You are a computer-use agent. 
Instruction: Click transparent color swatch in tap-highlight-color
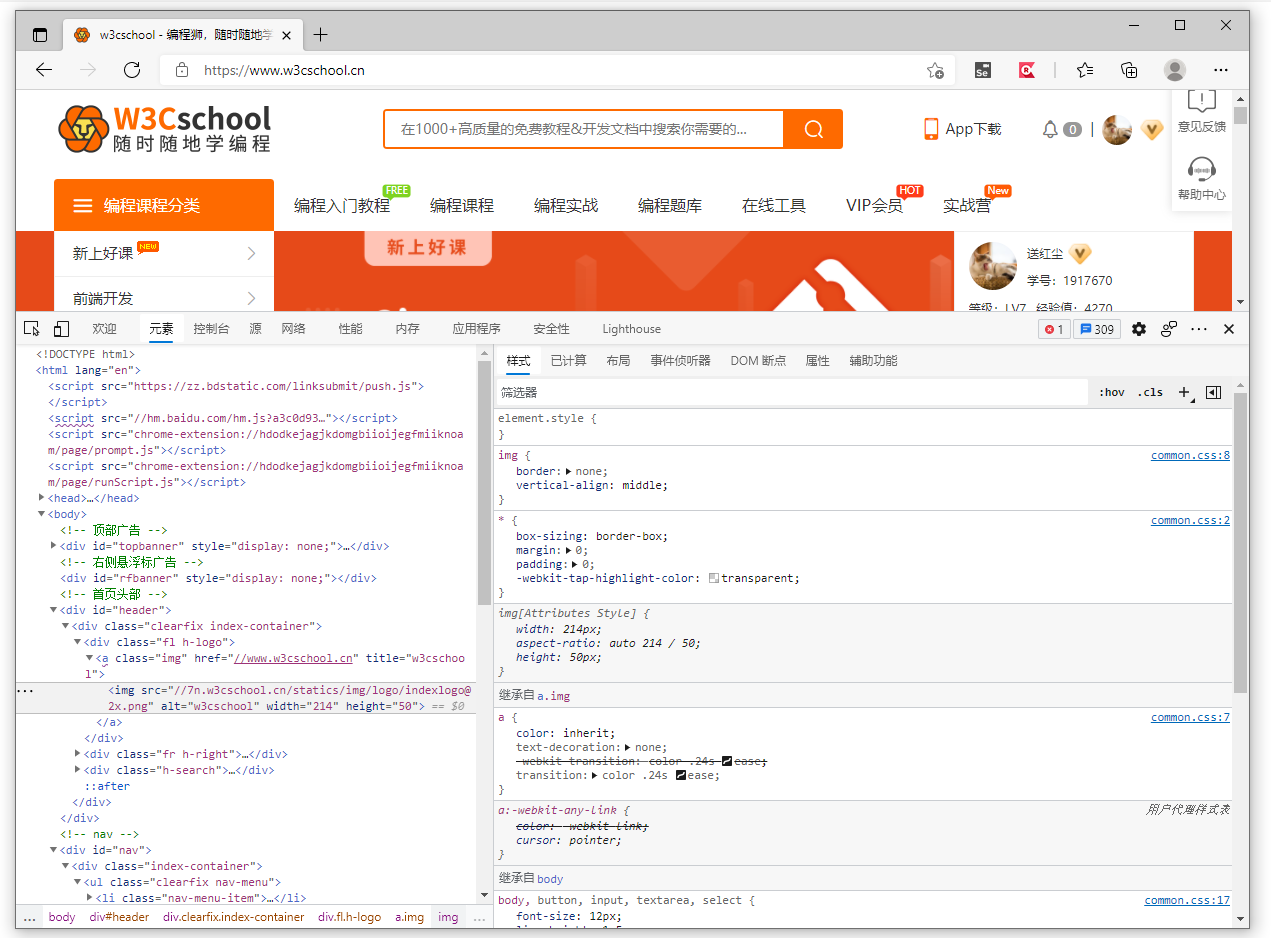(x=714, y=578)
